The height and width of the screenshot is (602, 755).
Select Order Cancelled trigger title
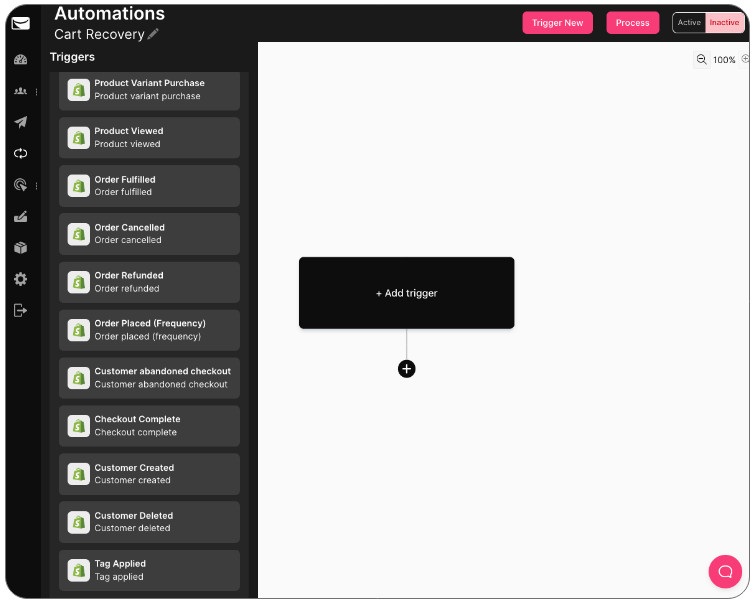tap(130, 227)
